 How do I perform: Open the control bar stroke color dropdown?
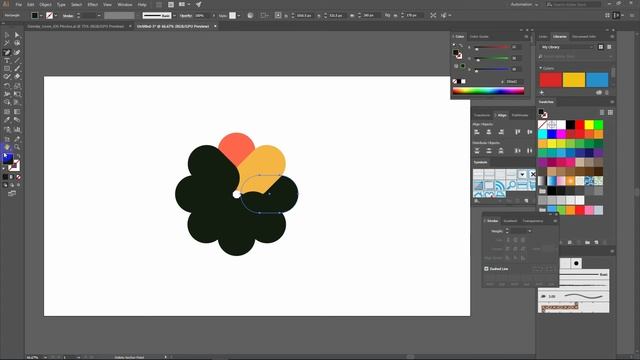tap(56, 16)
